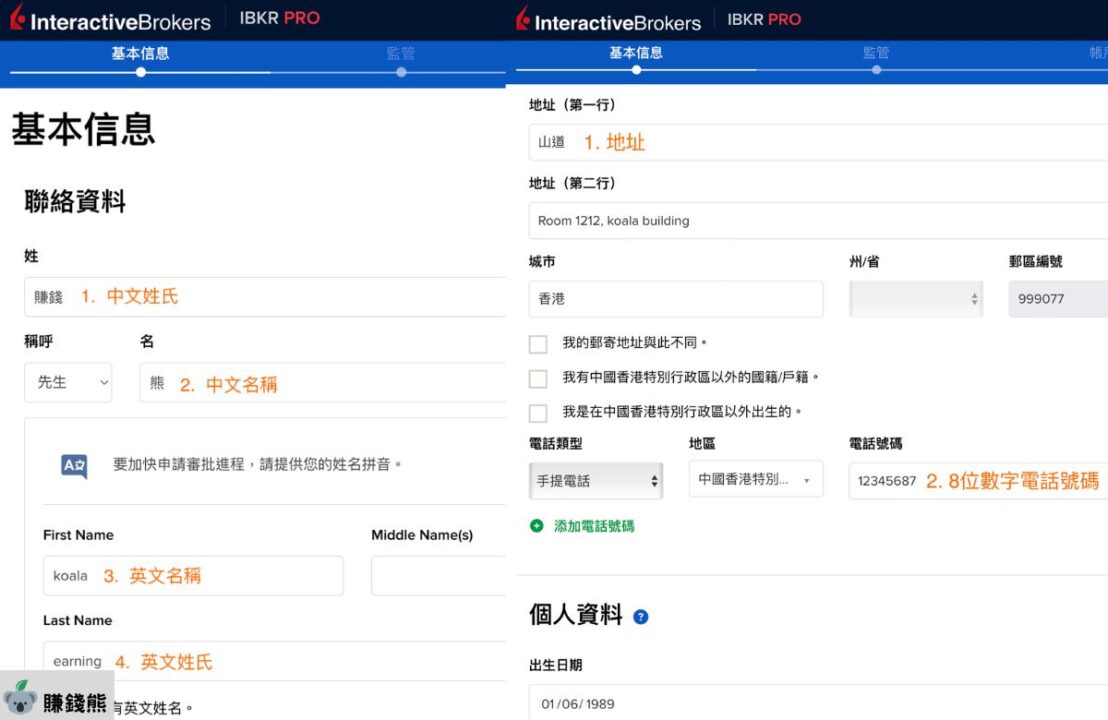The width and height of the screenshot is (1108, 720).
Task: Click the 地址(第二行) field with Room 1212
Action: click(818, 220)
